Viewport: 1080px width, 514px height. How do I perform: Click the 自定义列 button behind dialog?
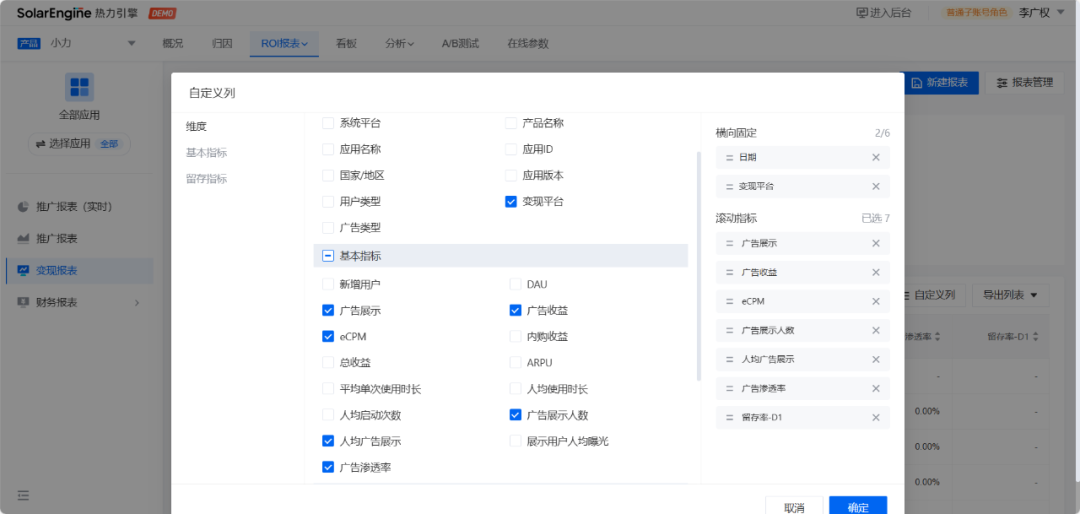[x=935, y=295]
